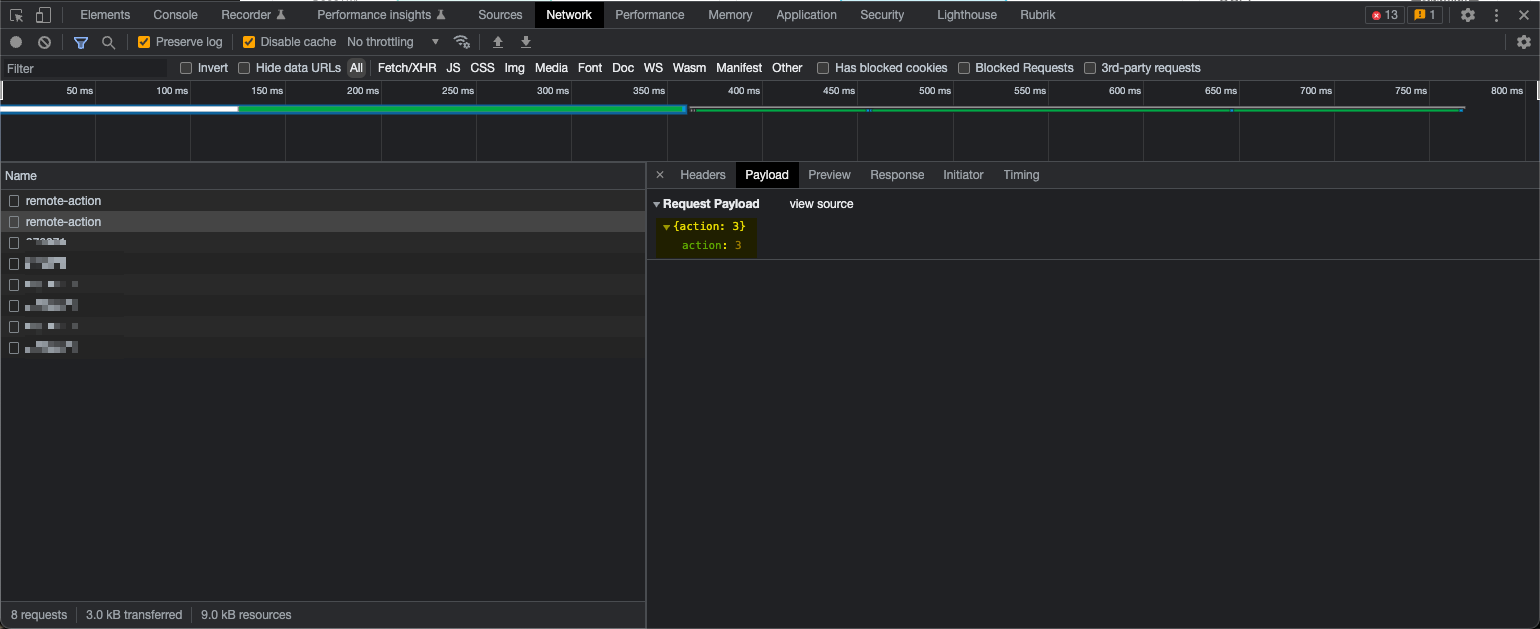Export HAR file download arrow
This screenshot has width=1540, height=629.
coord(525,42)
